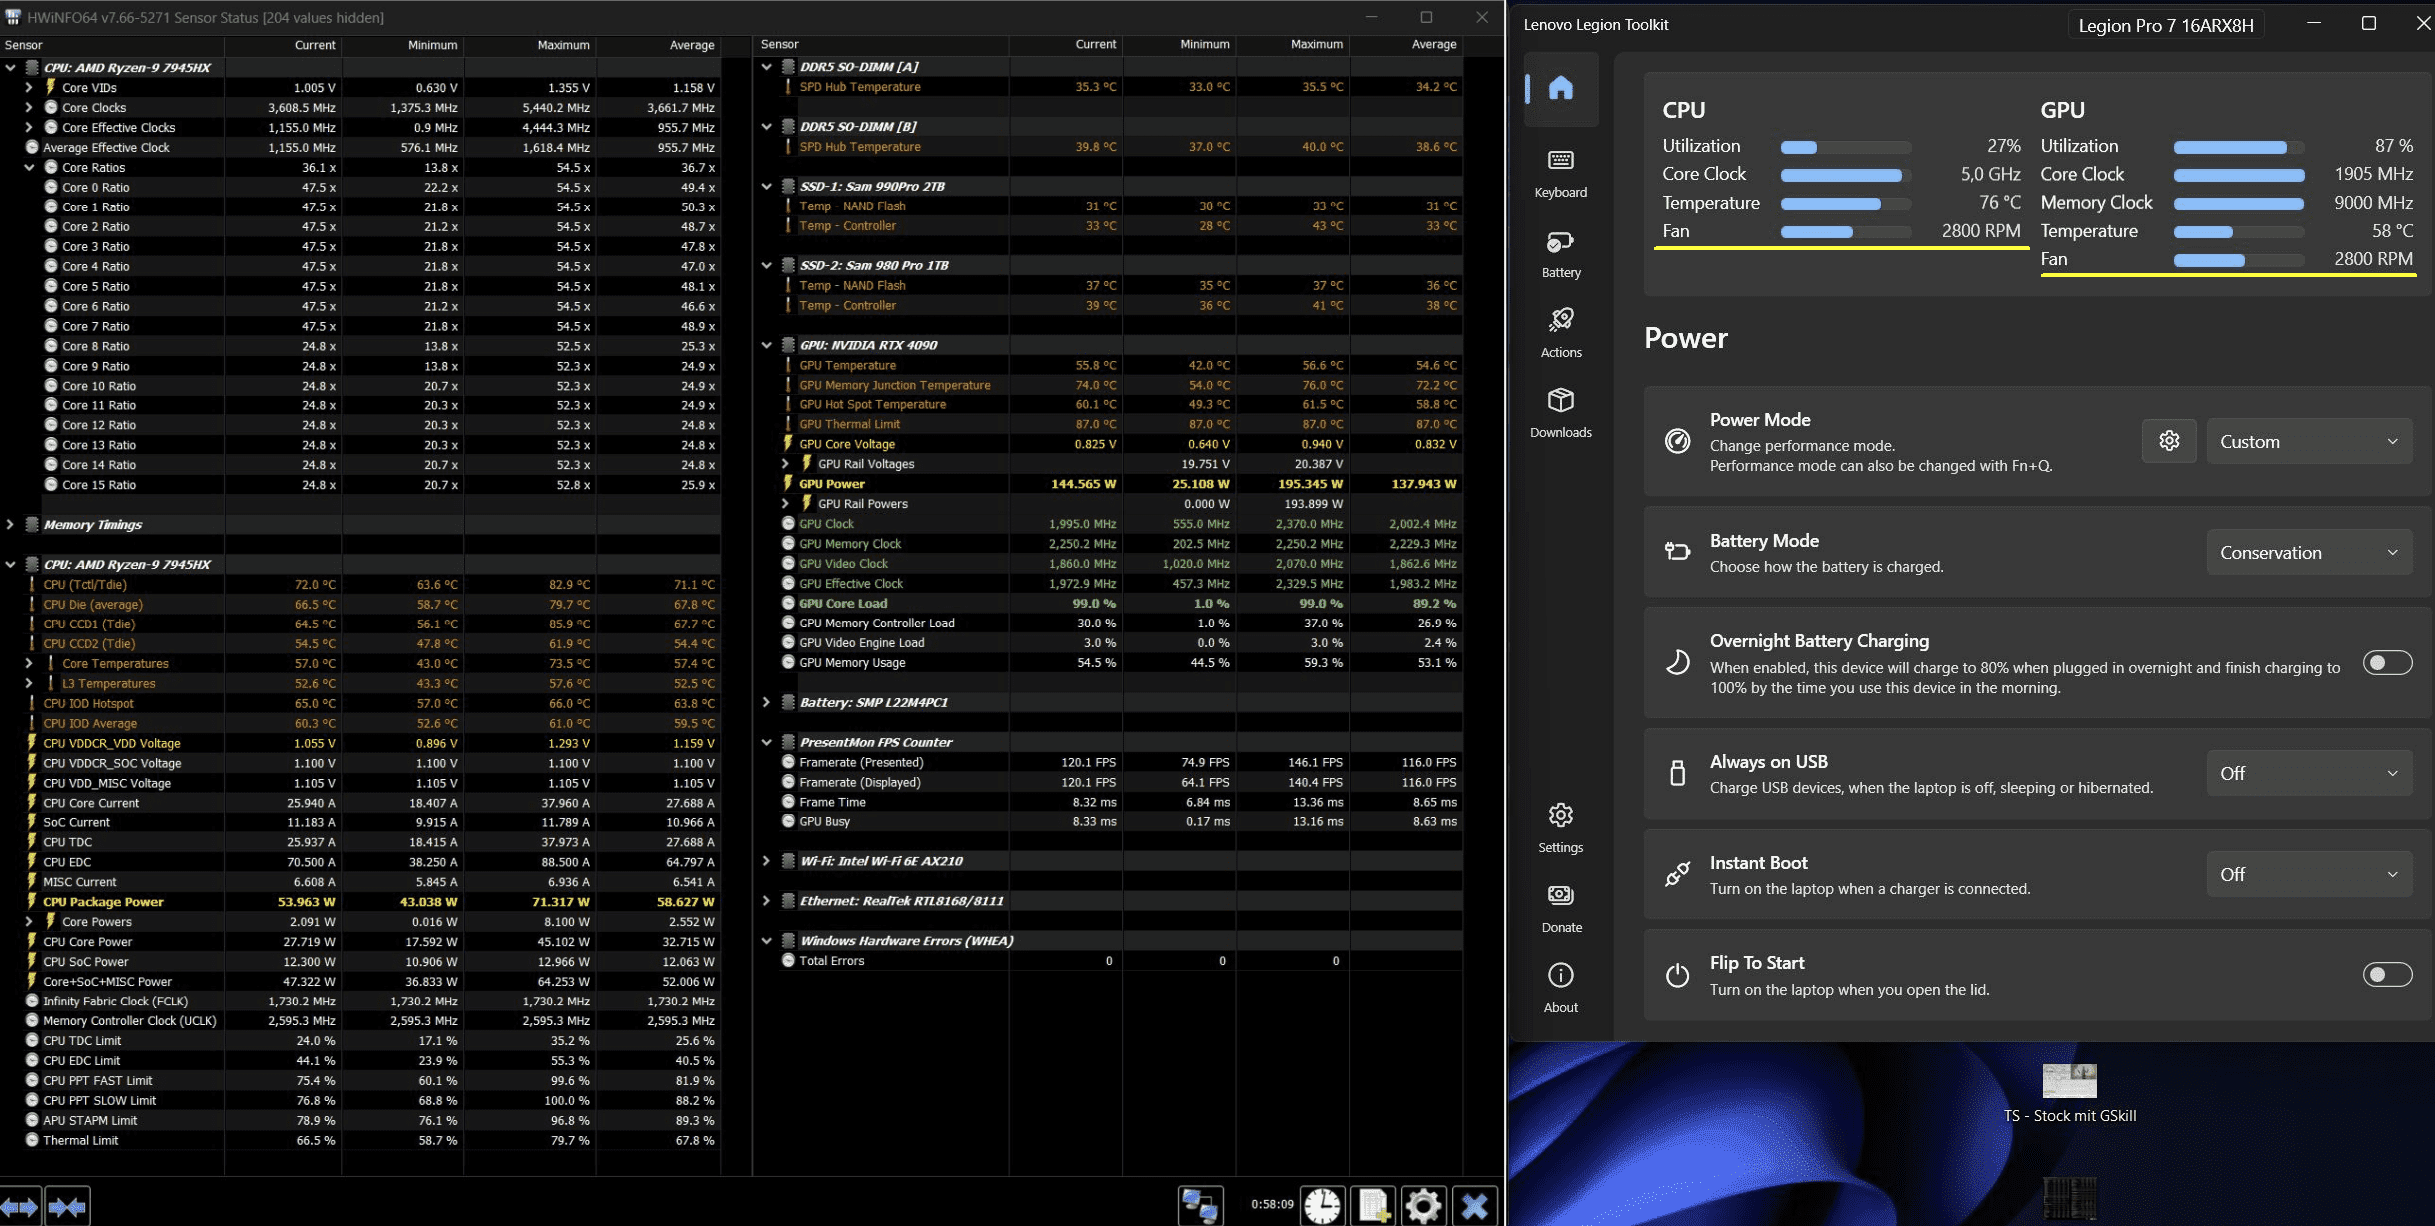The height and width of the screenshot is (1226, 2435).
Task: Open the Always on USB dropdown
Action: (2308, 774)
